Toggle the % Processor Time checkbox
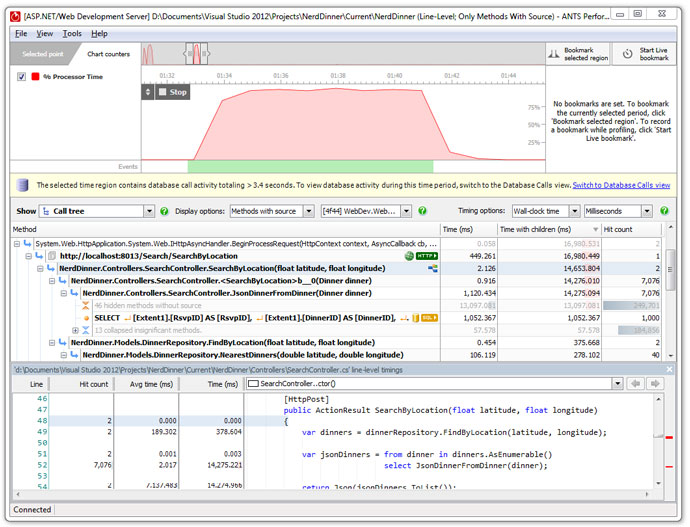Viewport: 690px width, 527px height. [x=22, y=77]
